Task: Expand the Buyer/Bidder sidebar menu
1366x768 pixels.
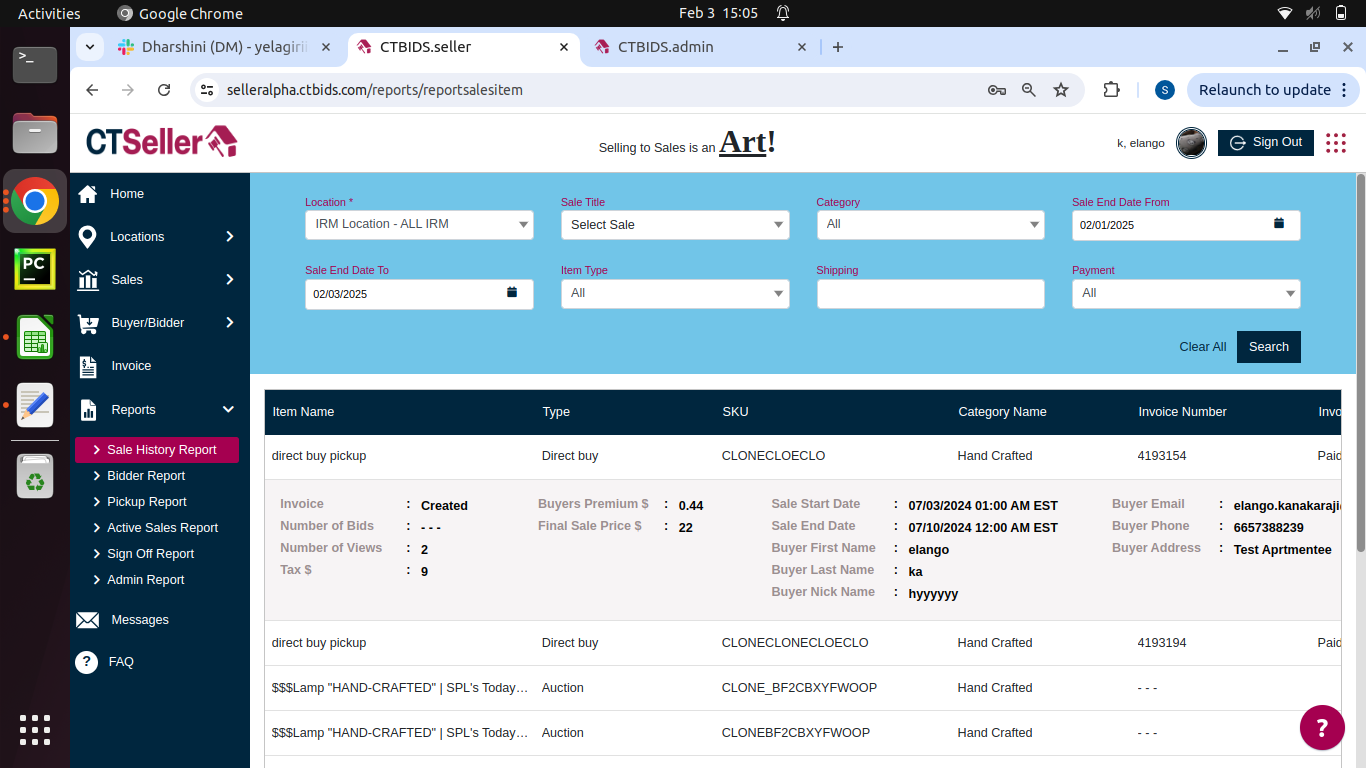Action: [x=229, y=323]
